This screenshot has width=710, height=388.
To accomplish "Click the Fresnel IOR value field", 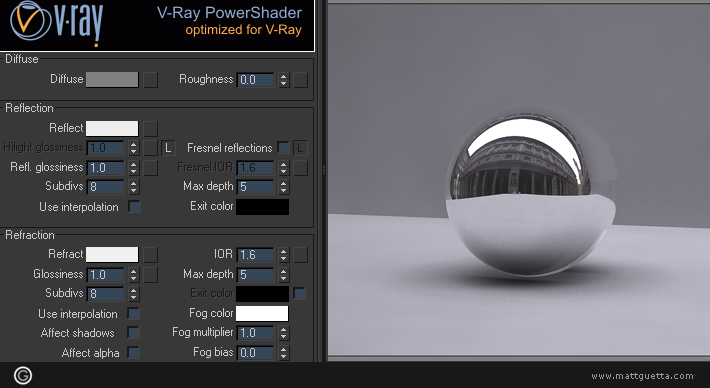I will pos(255,168).
